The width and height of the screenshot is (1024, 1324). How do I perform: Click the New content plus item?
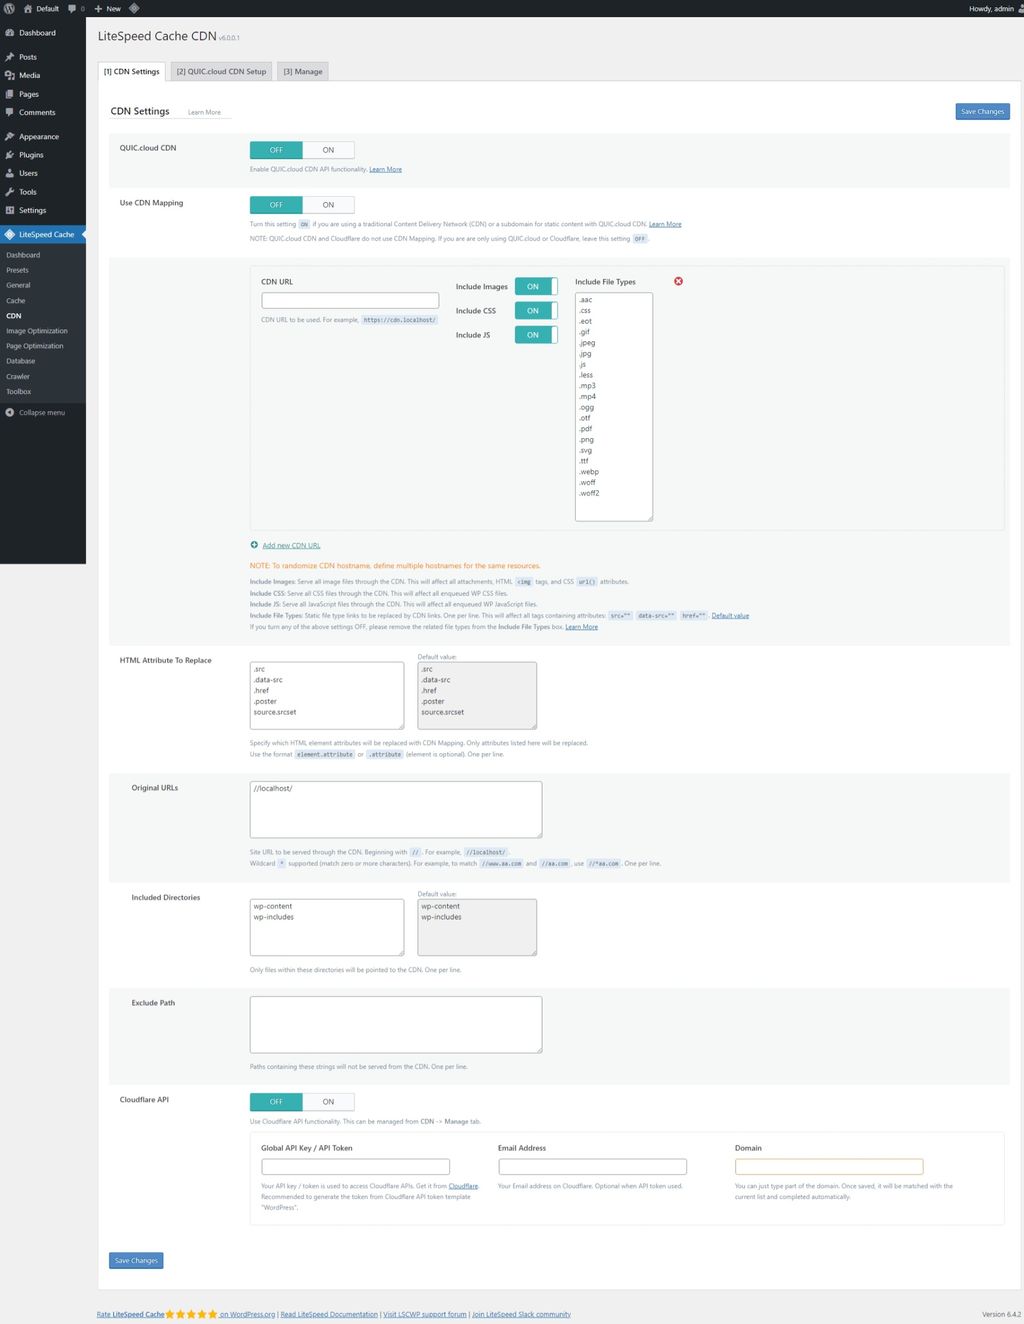pyautogui.click(x=108, y=8)
